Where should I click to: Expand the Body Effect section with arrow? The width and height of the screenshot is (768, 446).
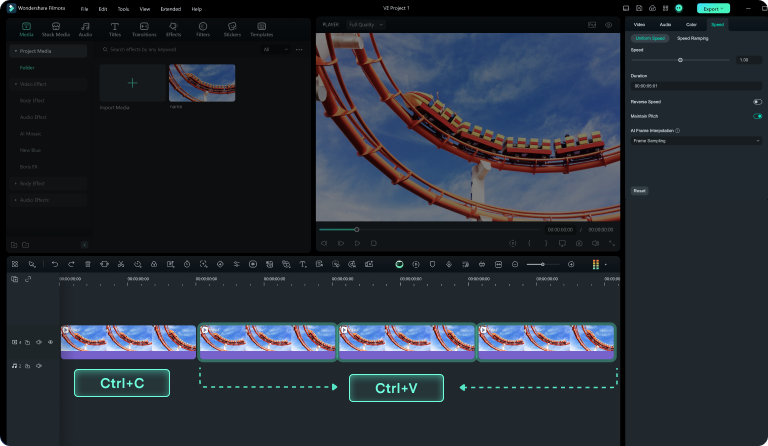point(16,184)
